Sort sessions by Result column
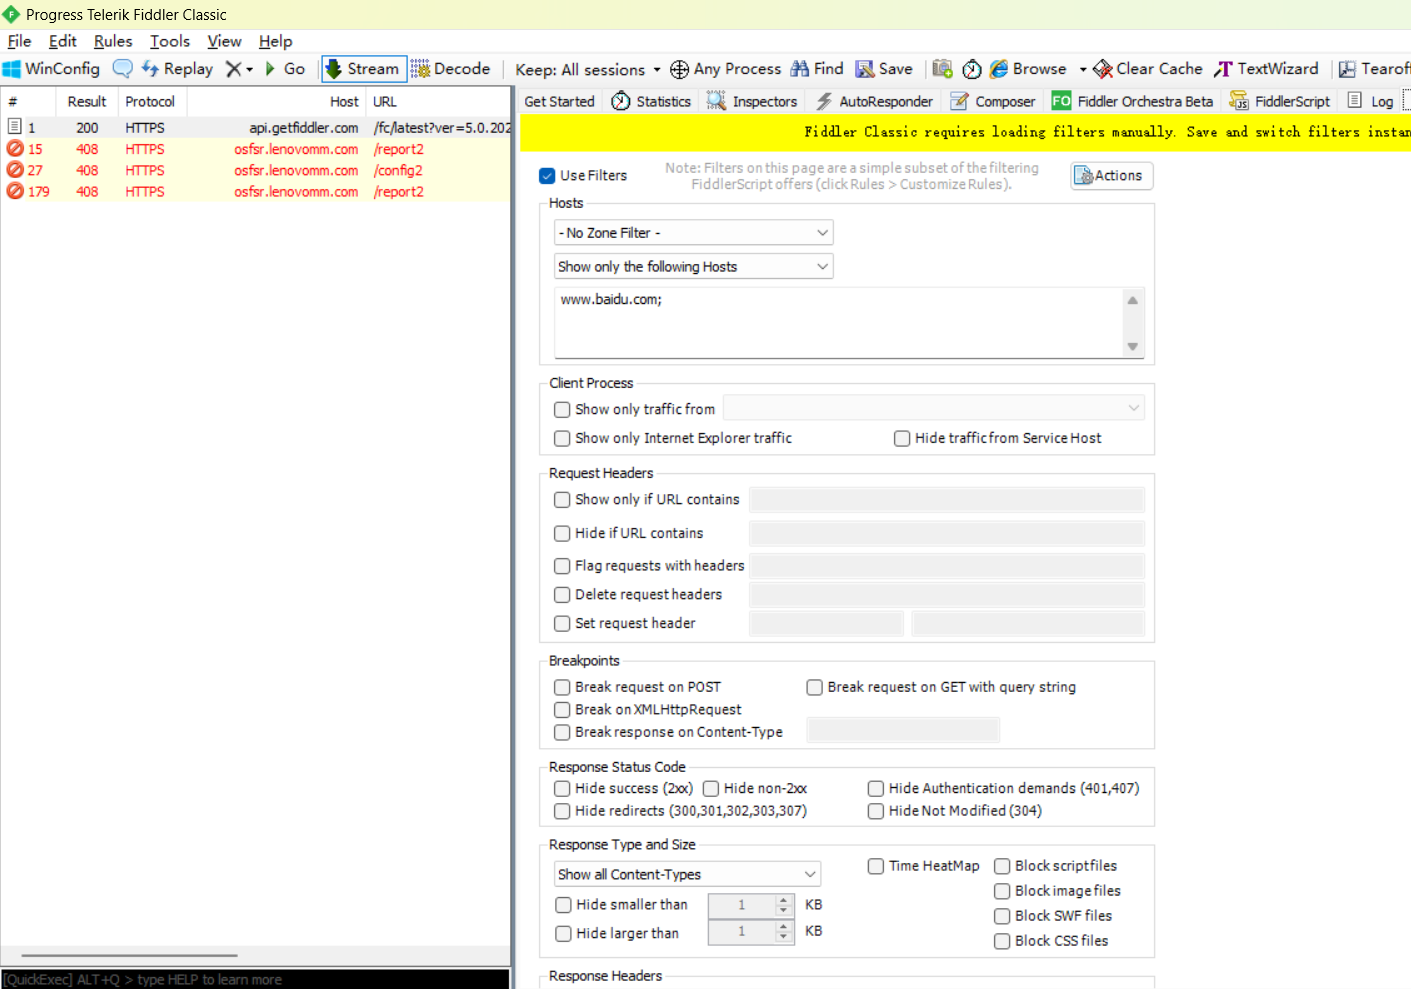 tap(87, 102)
